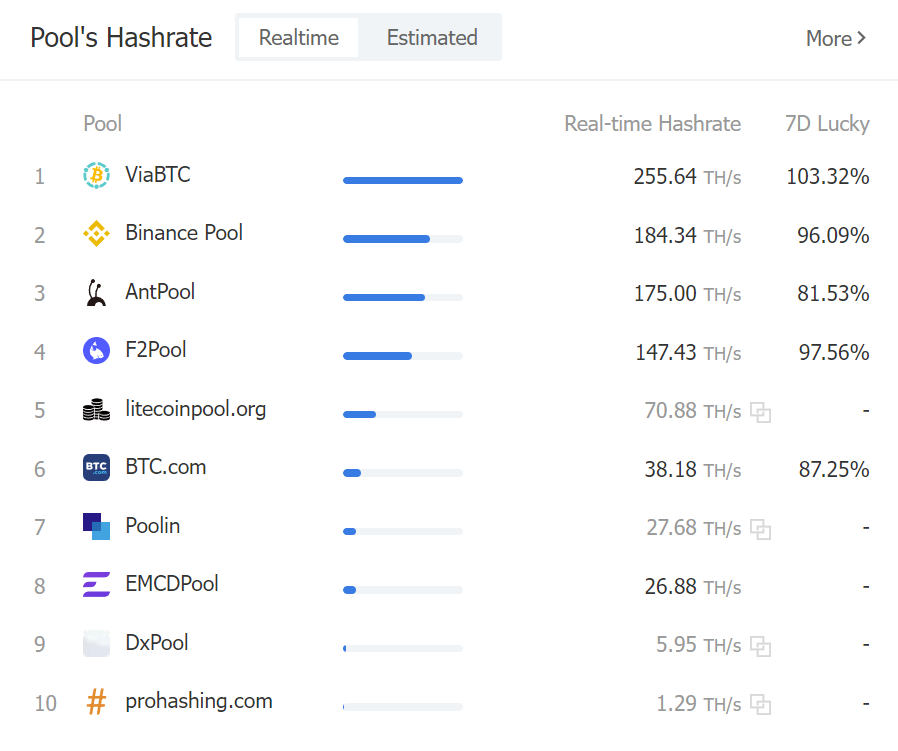
Task: Click the AntPool hashrate progress bar
Action: 403,297
